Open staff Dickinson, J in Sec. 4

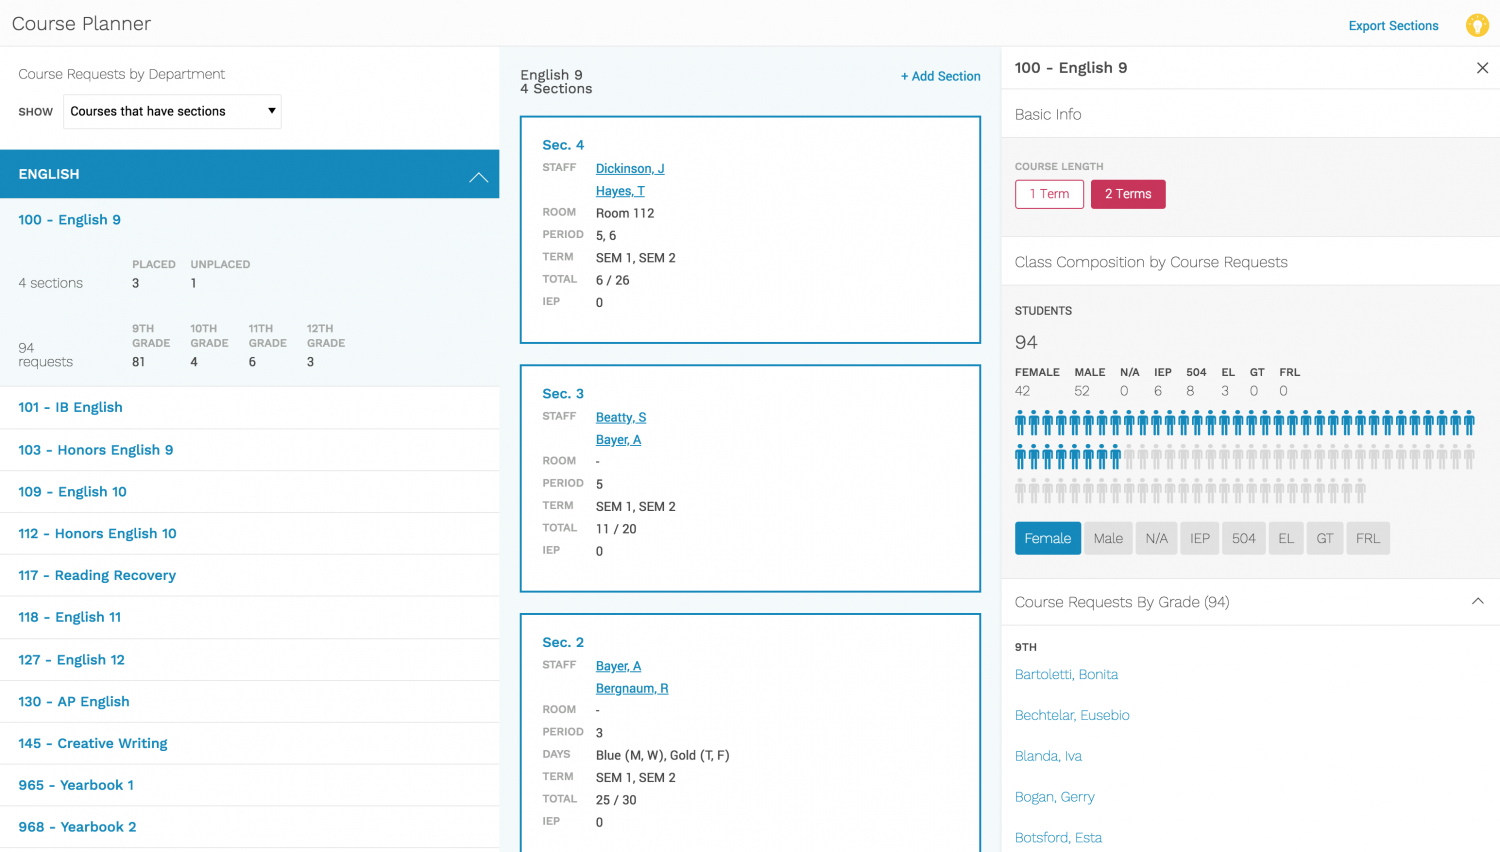tap(630, 168)
